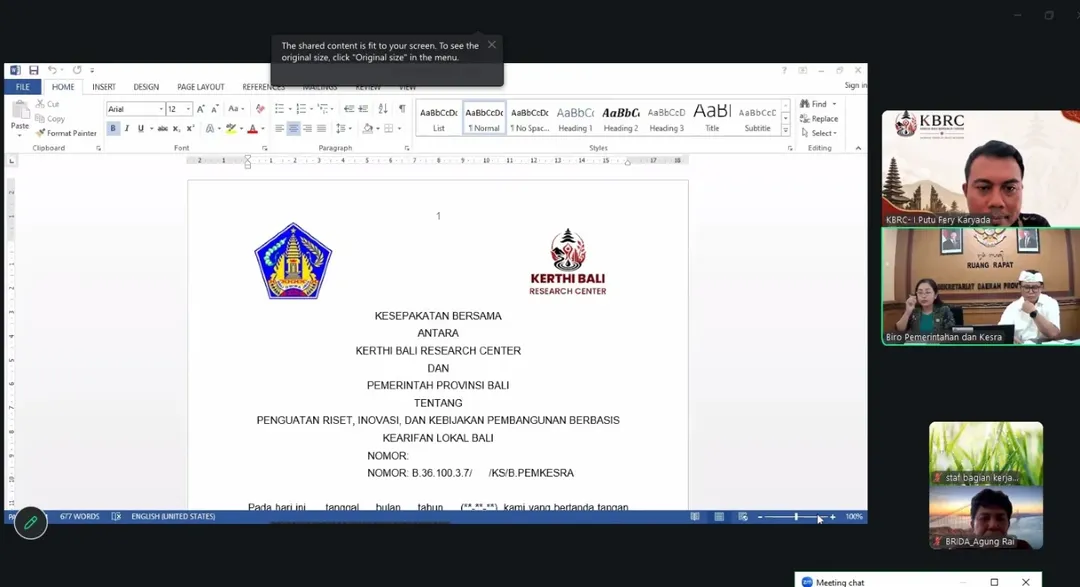The width and height of the screenshot is (1080, 587).
Task: Switch to the INSERT tab
Action: [104, 87]
